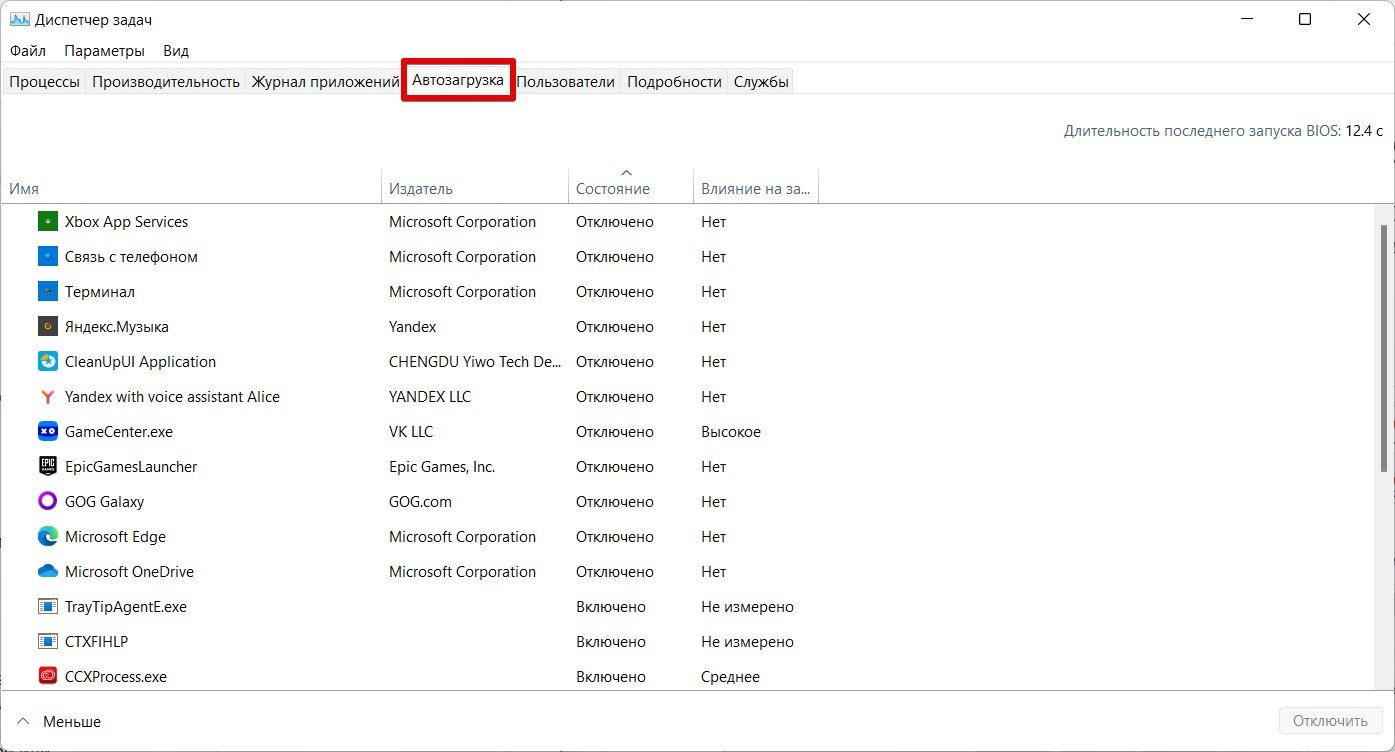Click the Microsoft OneDrive cloud icon
Screen dimensions: 1395x752
(48, 572)
